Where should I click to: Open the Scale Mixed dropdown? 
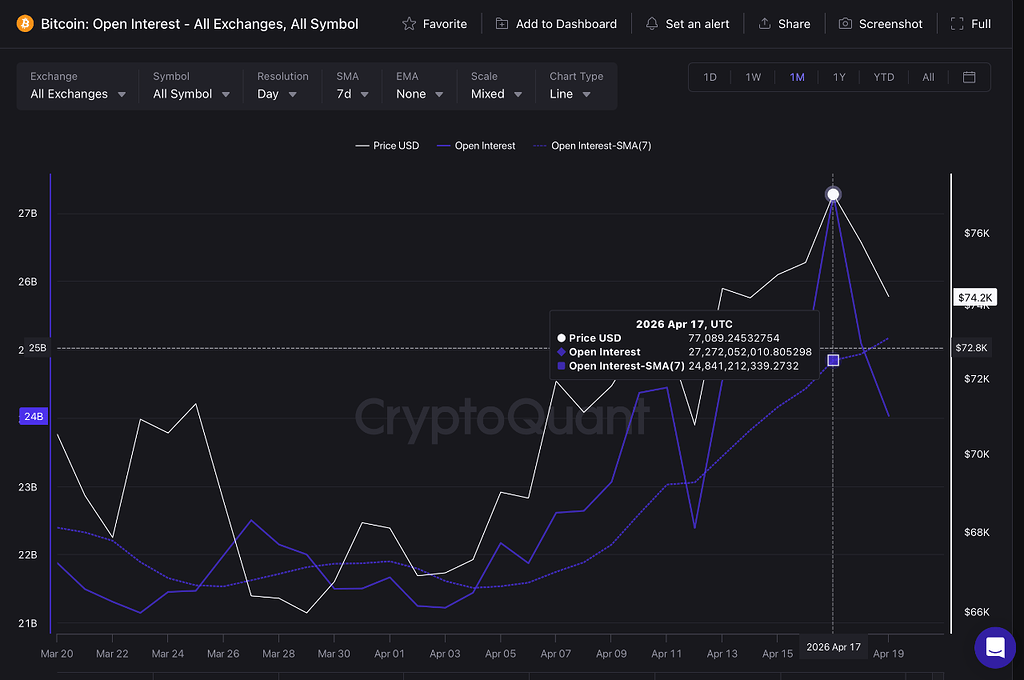(496, 86)
